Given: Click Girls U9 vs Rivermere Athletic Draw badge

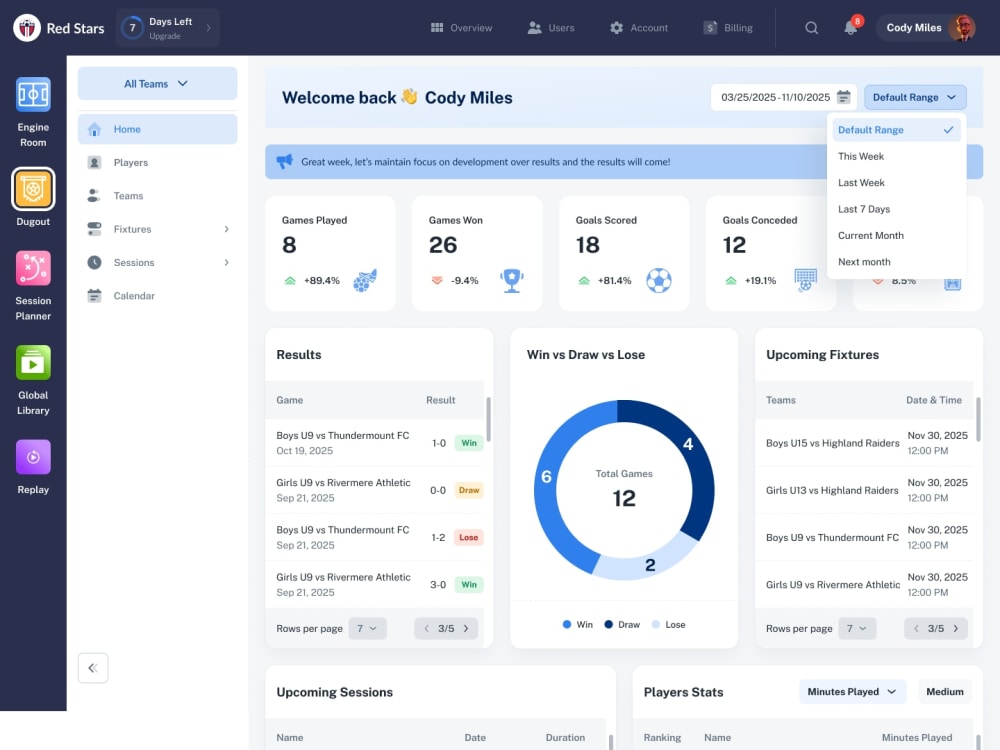Looking at the screenshot, I should (469, 490).
